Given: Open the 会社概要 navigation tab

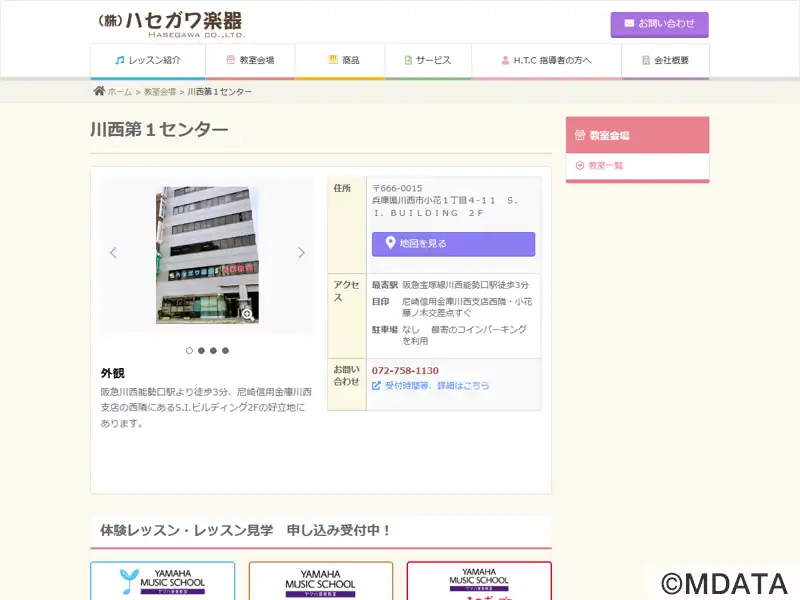Looking at the screenshot, I should coord(665,61).
